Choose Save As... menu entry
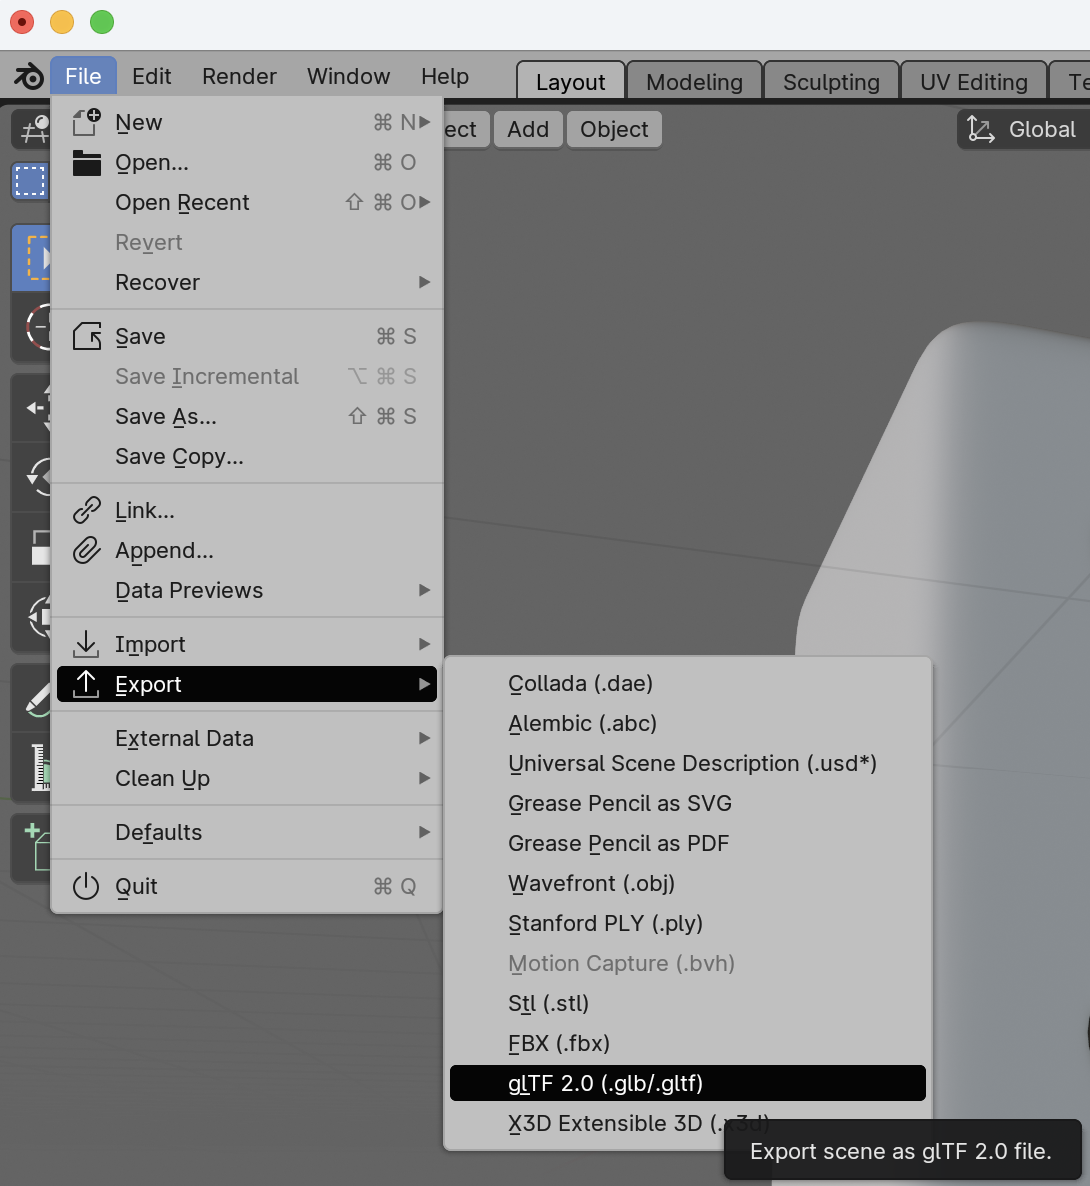This screenshot has height=1186, width=1090. click(x=247, y=416)
